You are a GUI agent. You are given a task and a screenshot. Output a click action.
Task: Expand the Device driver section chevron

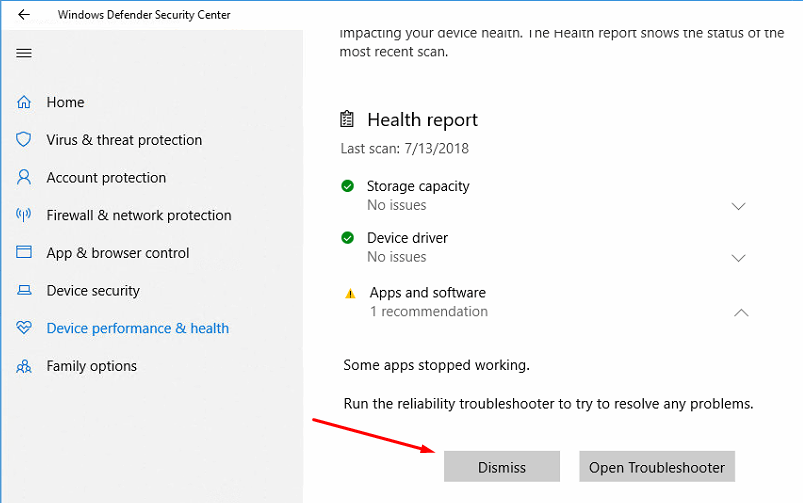coord(738,258)
